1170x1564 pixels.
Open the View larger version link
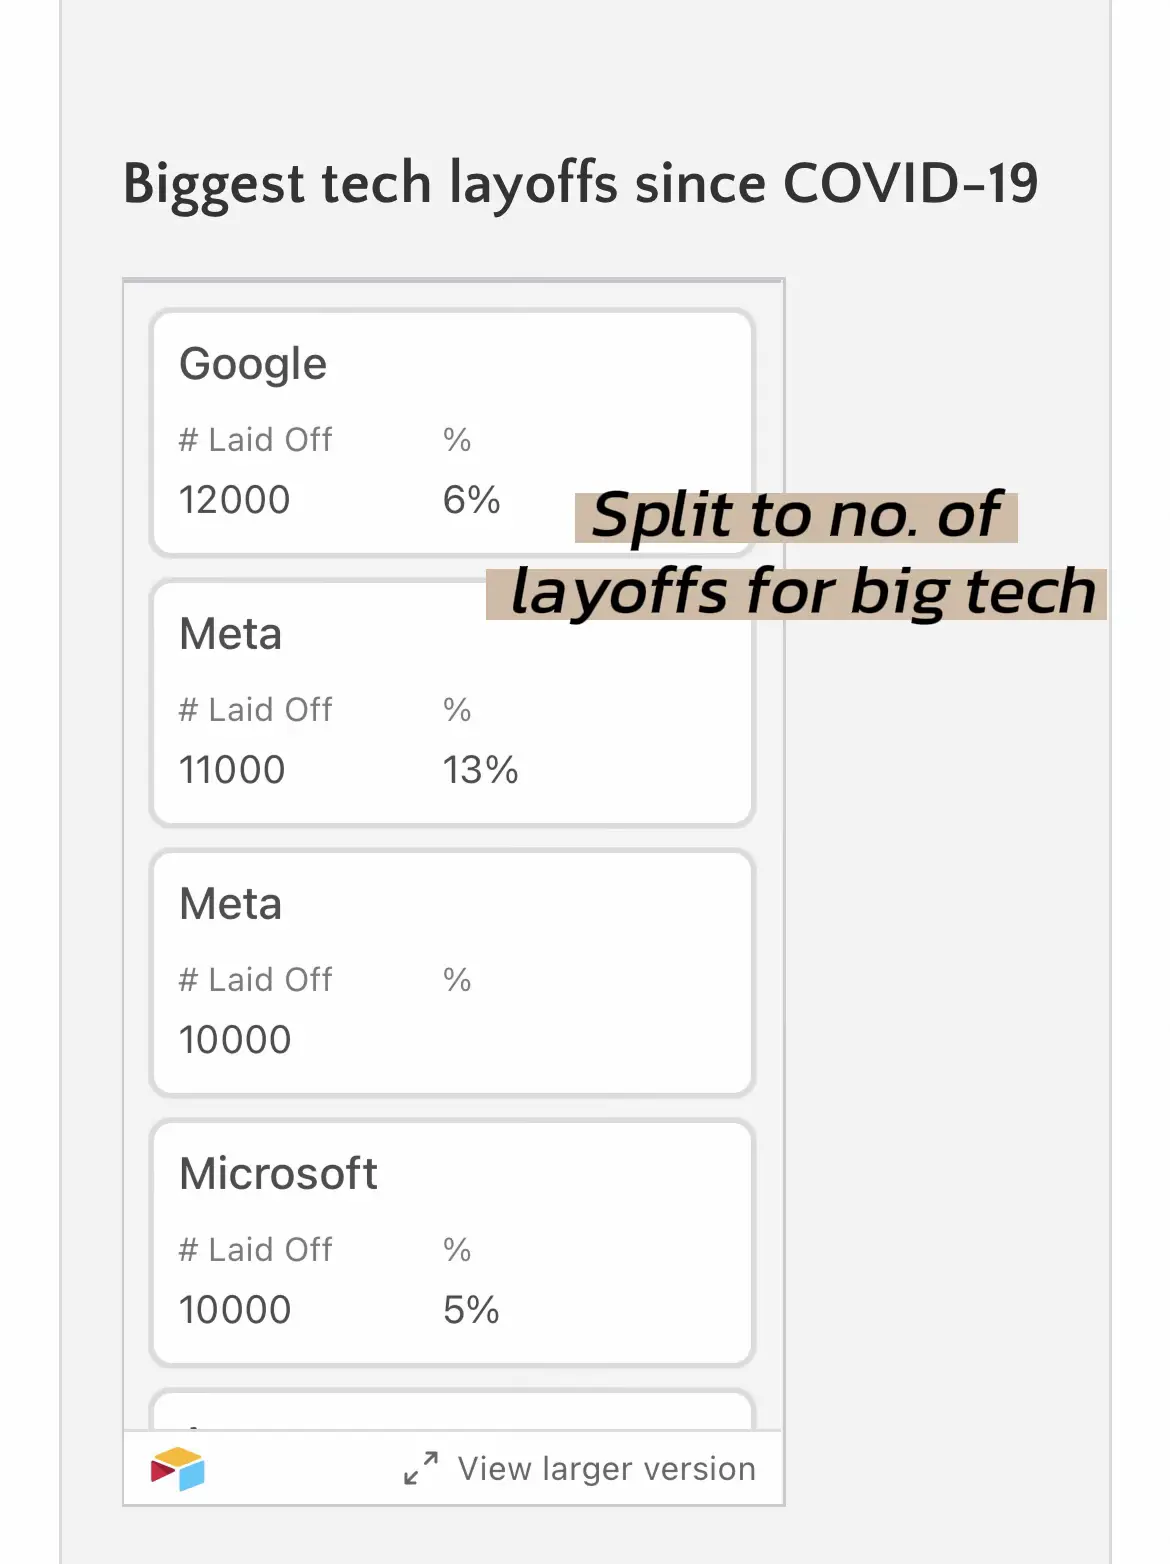point(606,1469)
